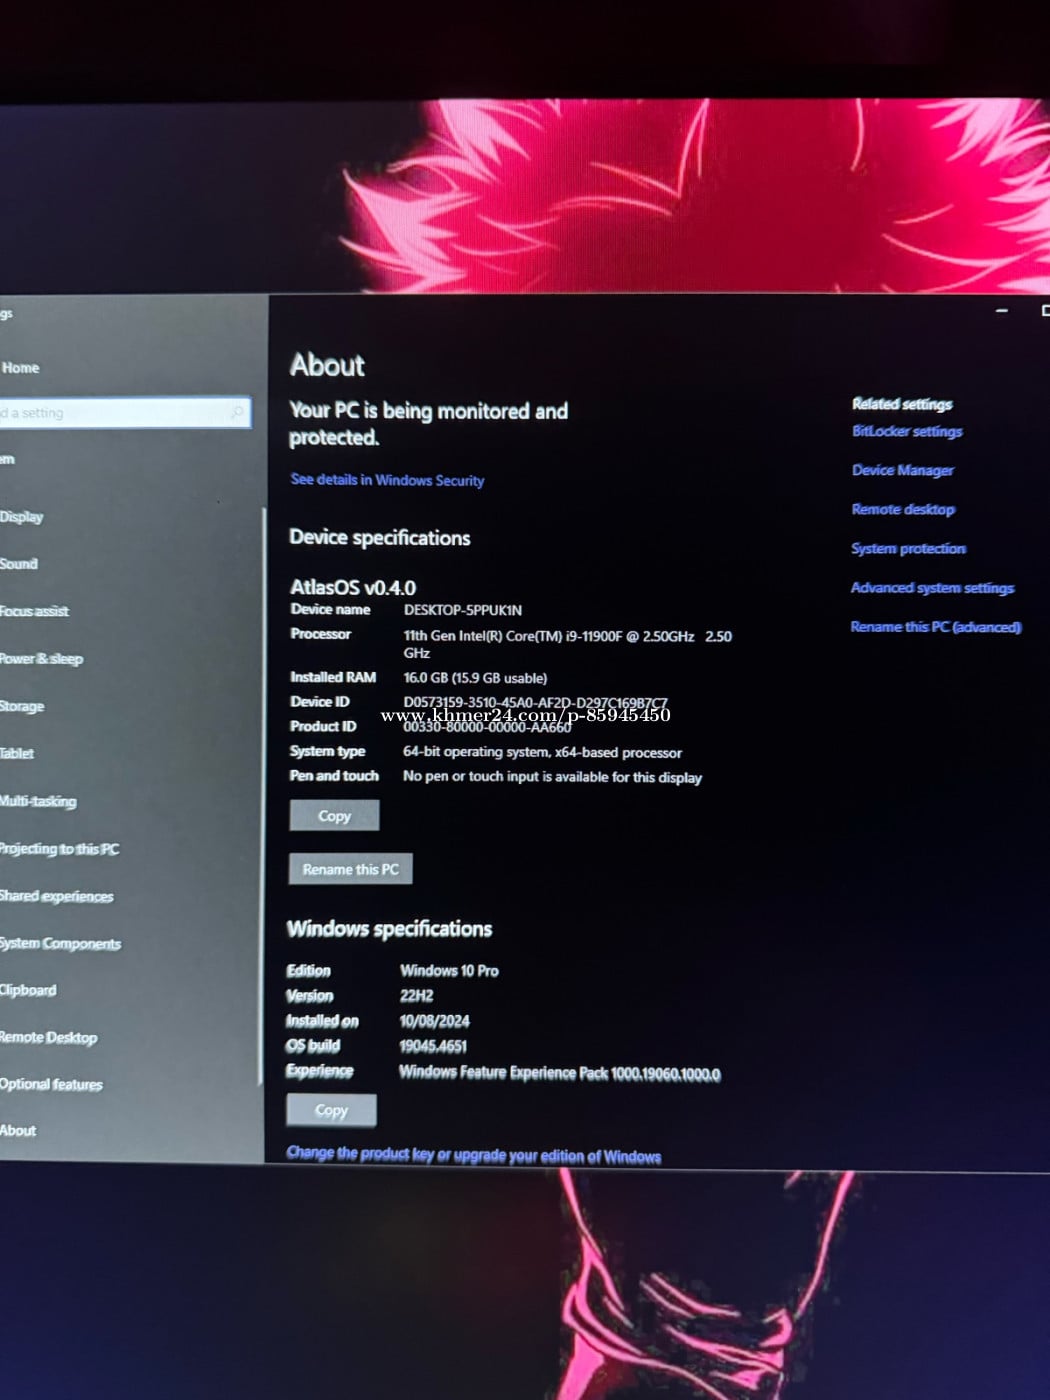Open See details in Windows Security link
The image size is (1050, 1400).
pos(387,480)
